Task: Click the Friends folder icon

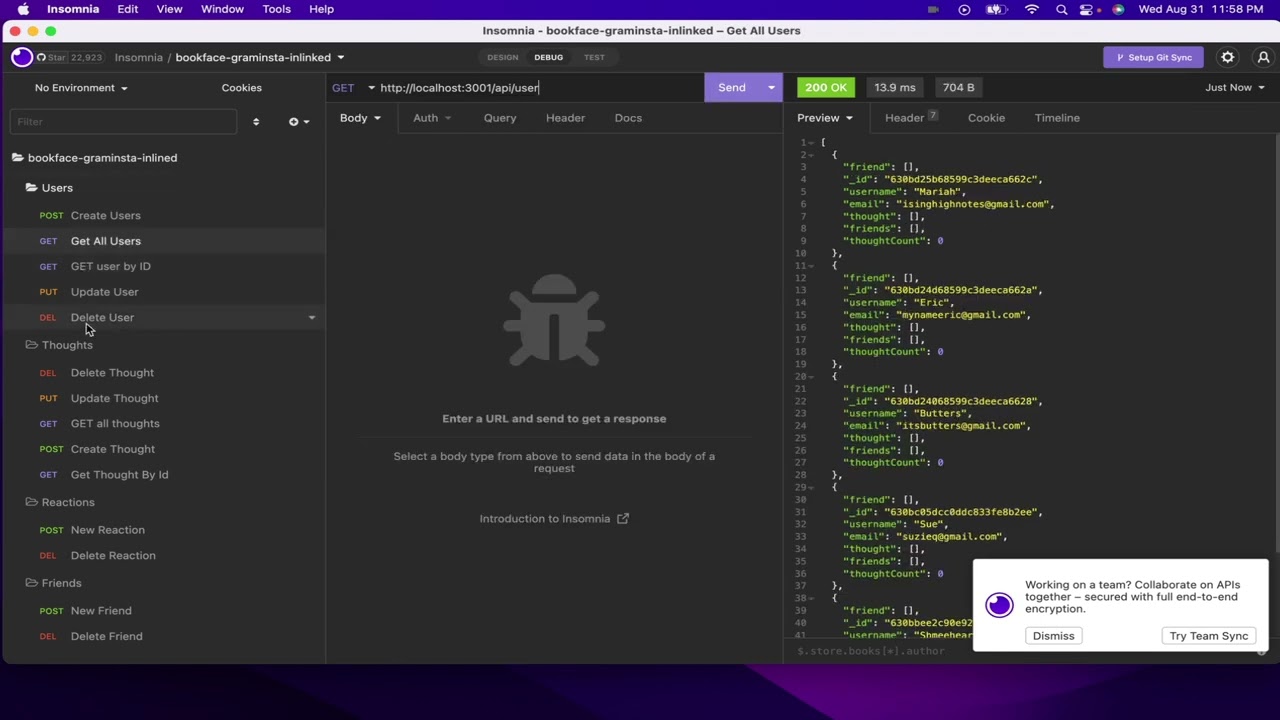Action: tap(32, 583)
